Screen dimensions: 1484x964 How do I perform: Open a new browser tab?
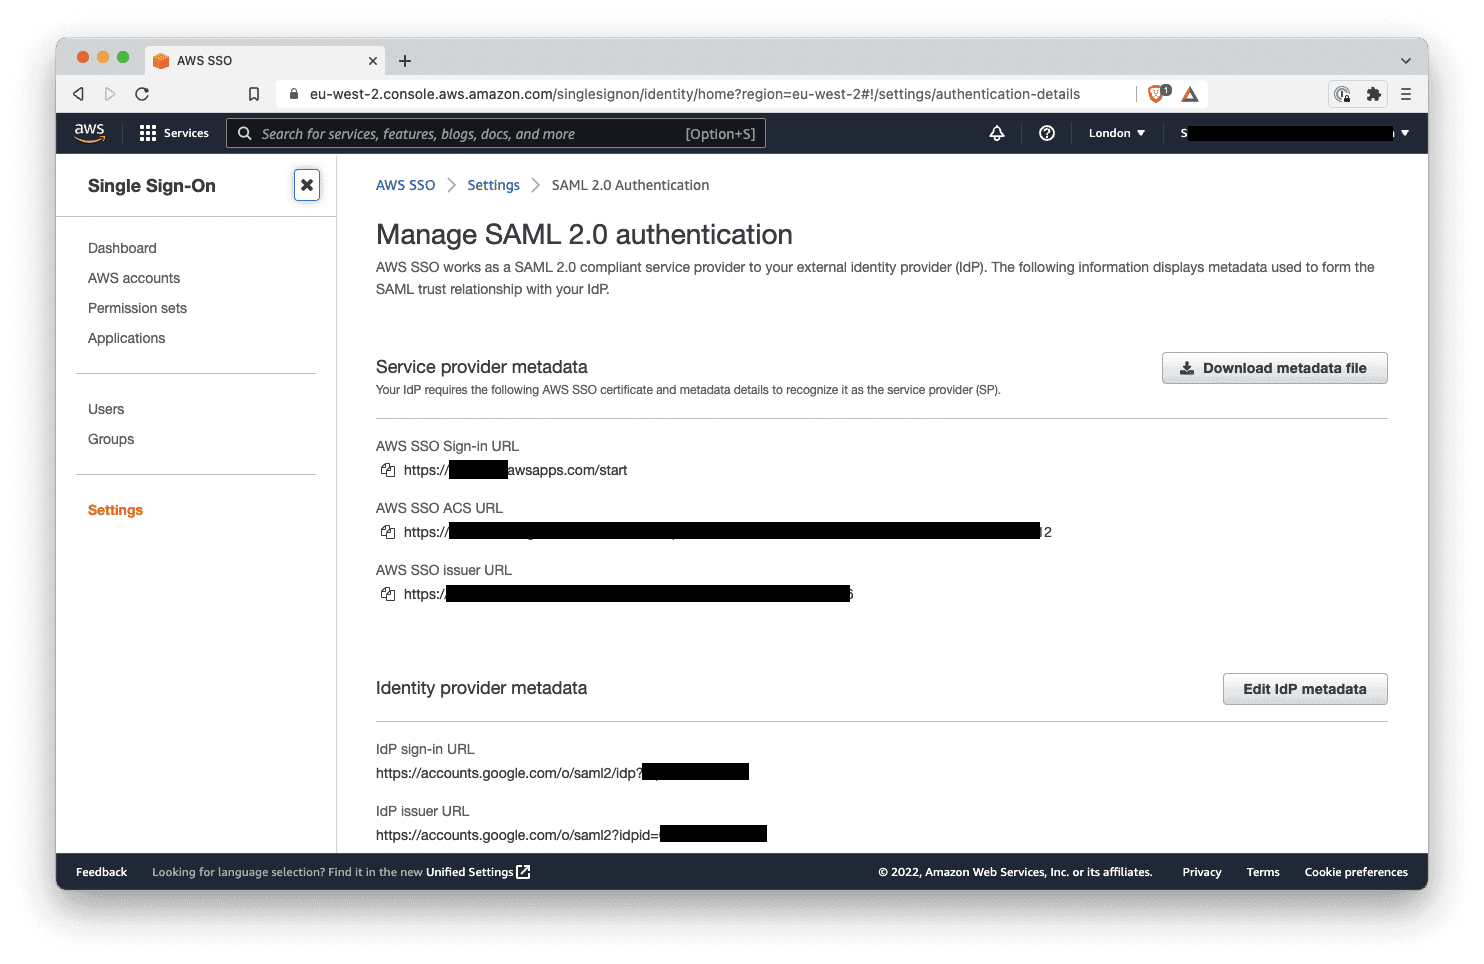coord(405,61)
